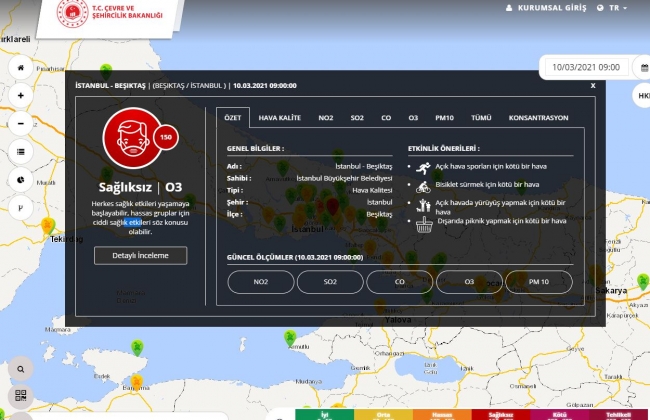
Task: Switch to the HAVA KALİTE tab
Action: tap(279, 117)
